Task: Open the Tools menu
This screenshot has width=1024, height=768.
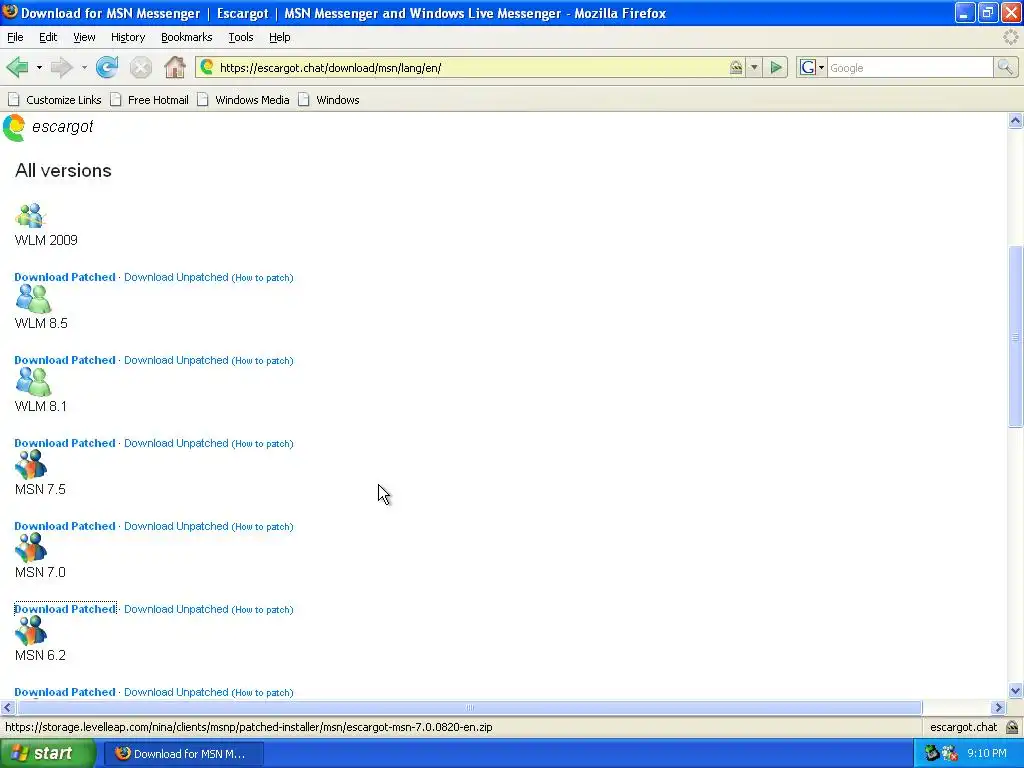Action: pyautogui.click(x=241, y=37)
